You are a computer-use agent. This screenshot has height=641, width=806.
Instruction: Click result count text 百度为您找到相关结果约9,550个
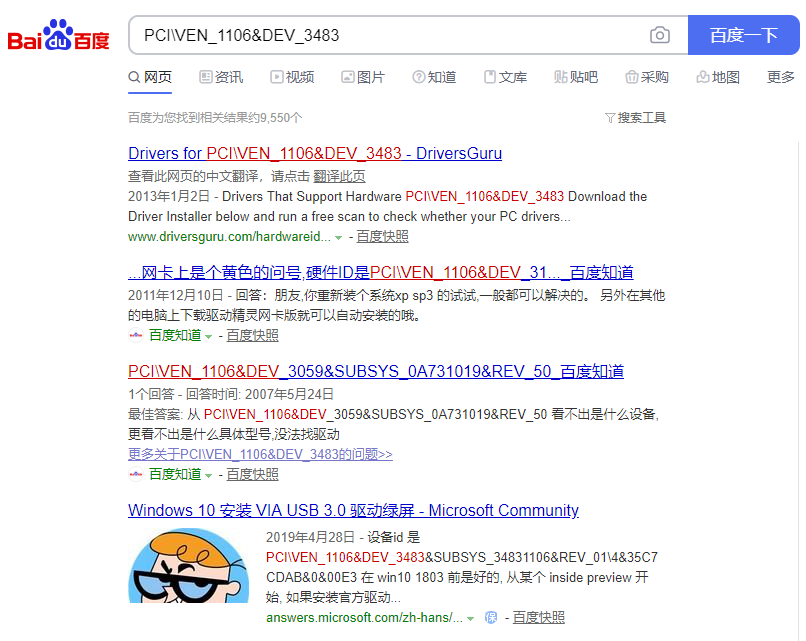pos(215,118)
